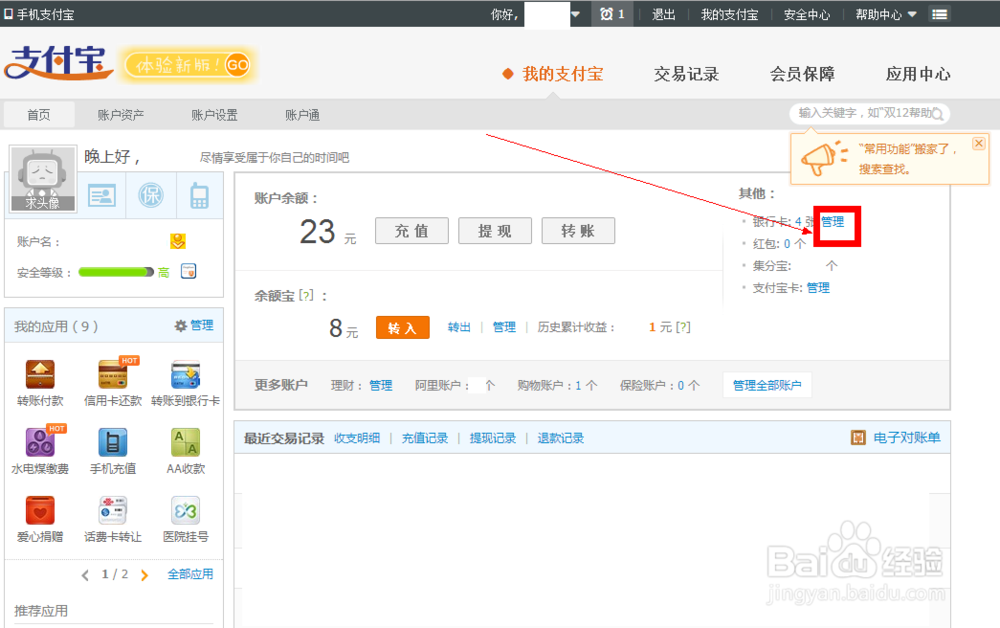Viewport: 1000px width, 628px height.
Task: Open the 水电煤缴费 app icon
Action: (x=40, y=442)
